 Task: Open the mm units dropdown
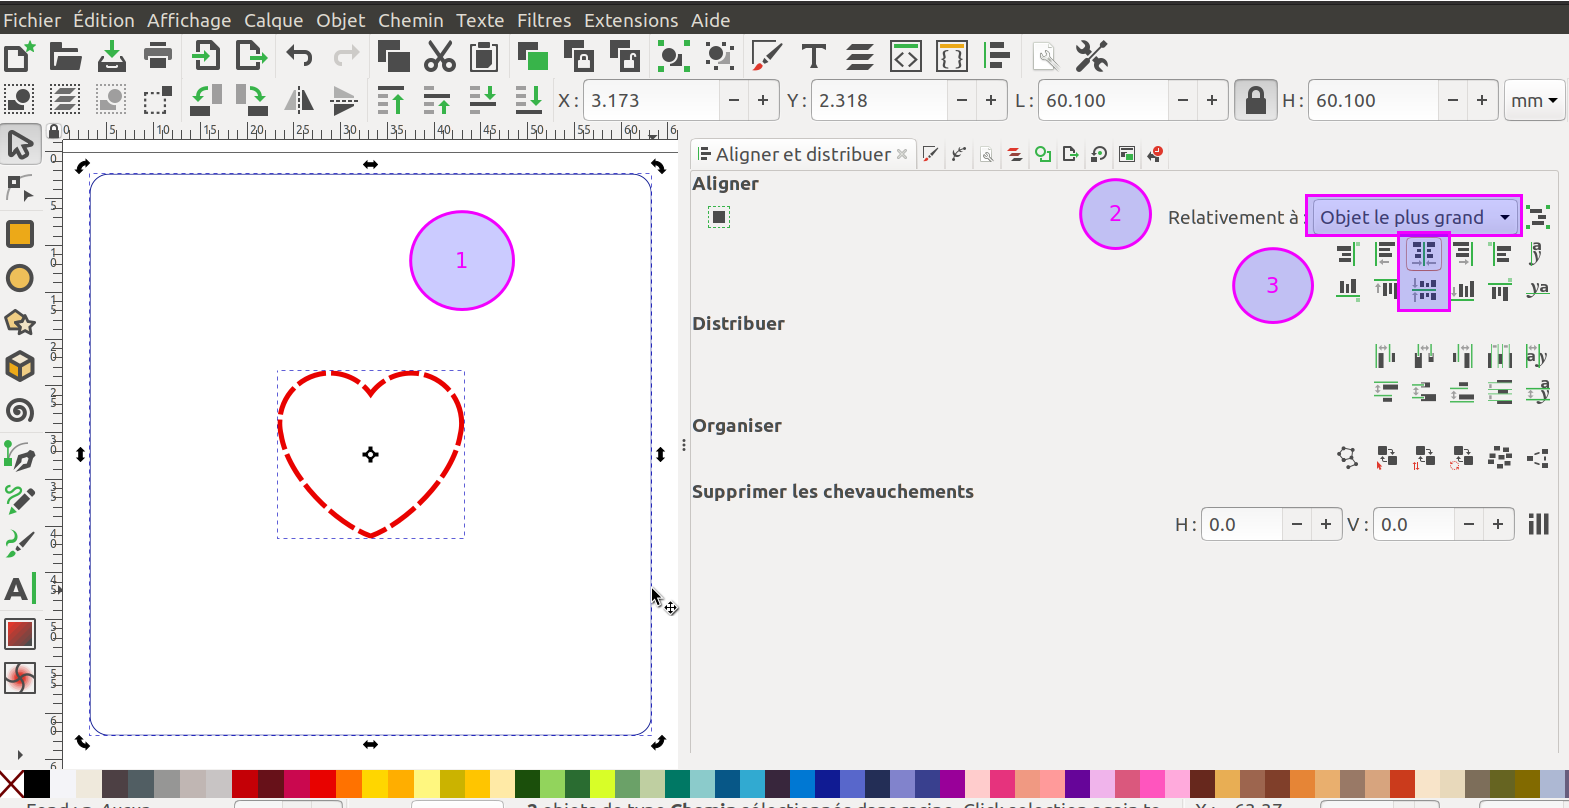point(1533,101)
